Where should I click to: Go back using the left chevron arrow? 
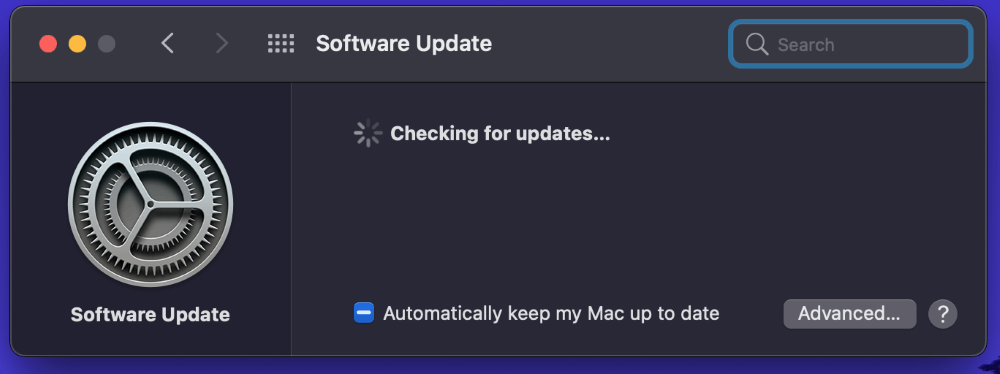coord(167,43)
